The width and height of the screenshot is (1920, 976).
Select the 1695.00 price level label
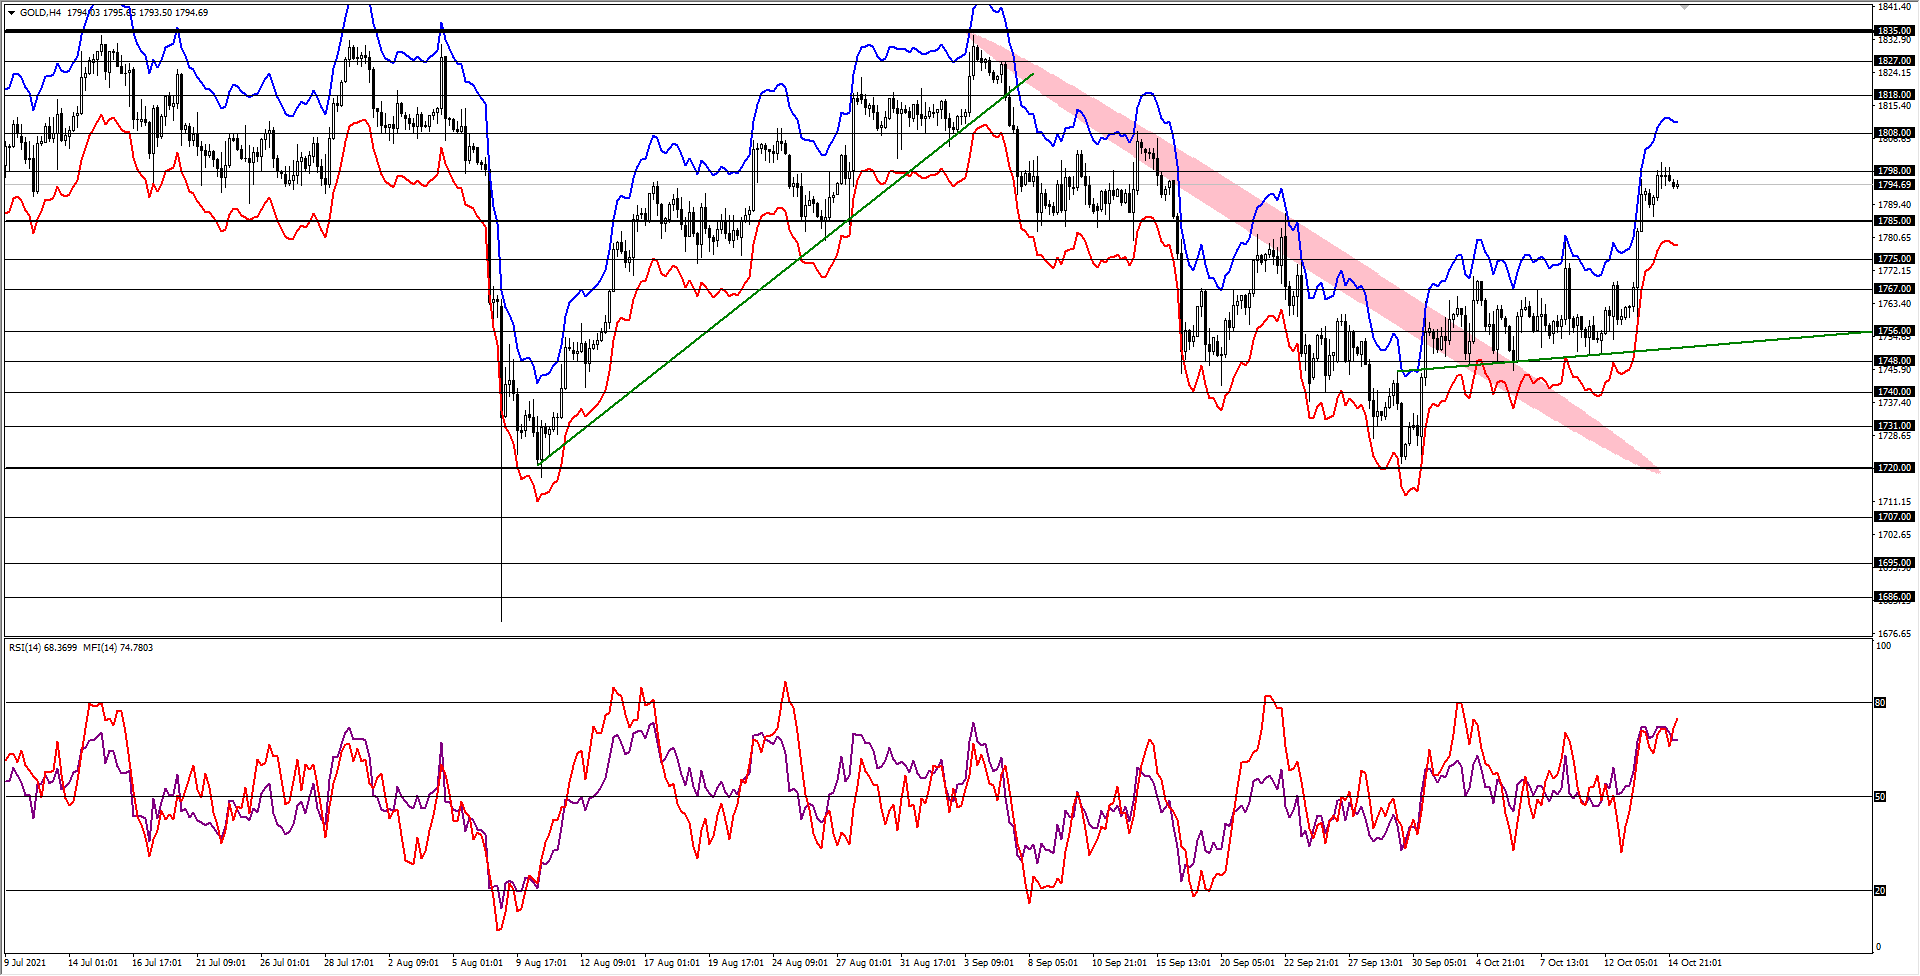1894,563
